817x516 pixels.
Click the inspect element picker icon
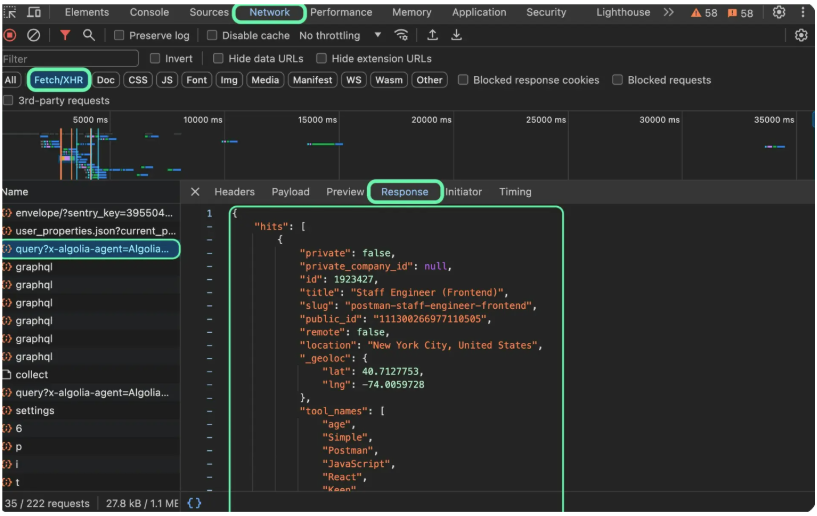(10, 13)
